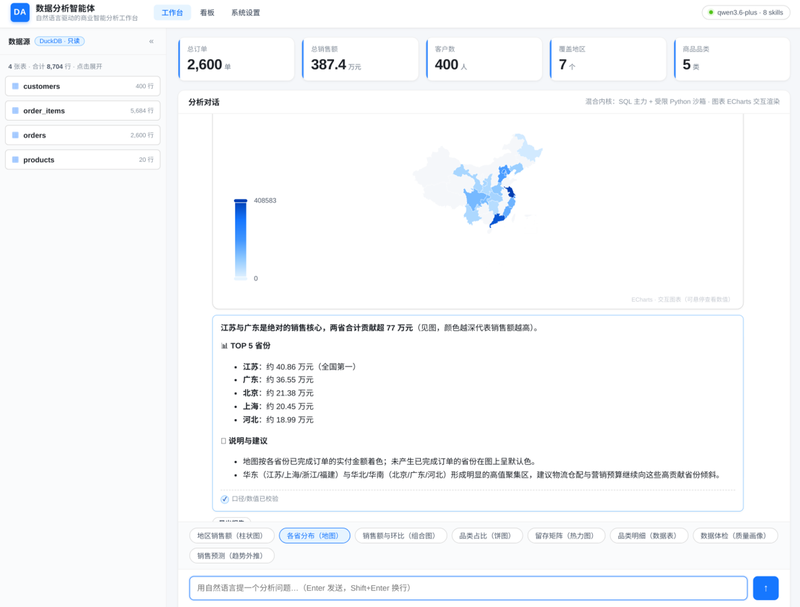The image size is (800, 607).
Task: Switch to the 工作台 tab
Action: 172,12
